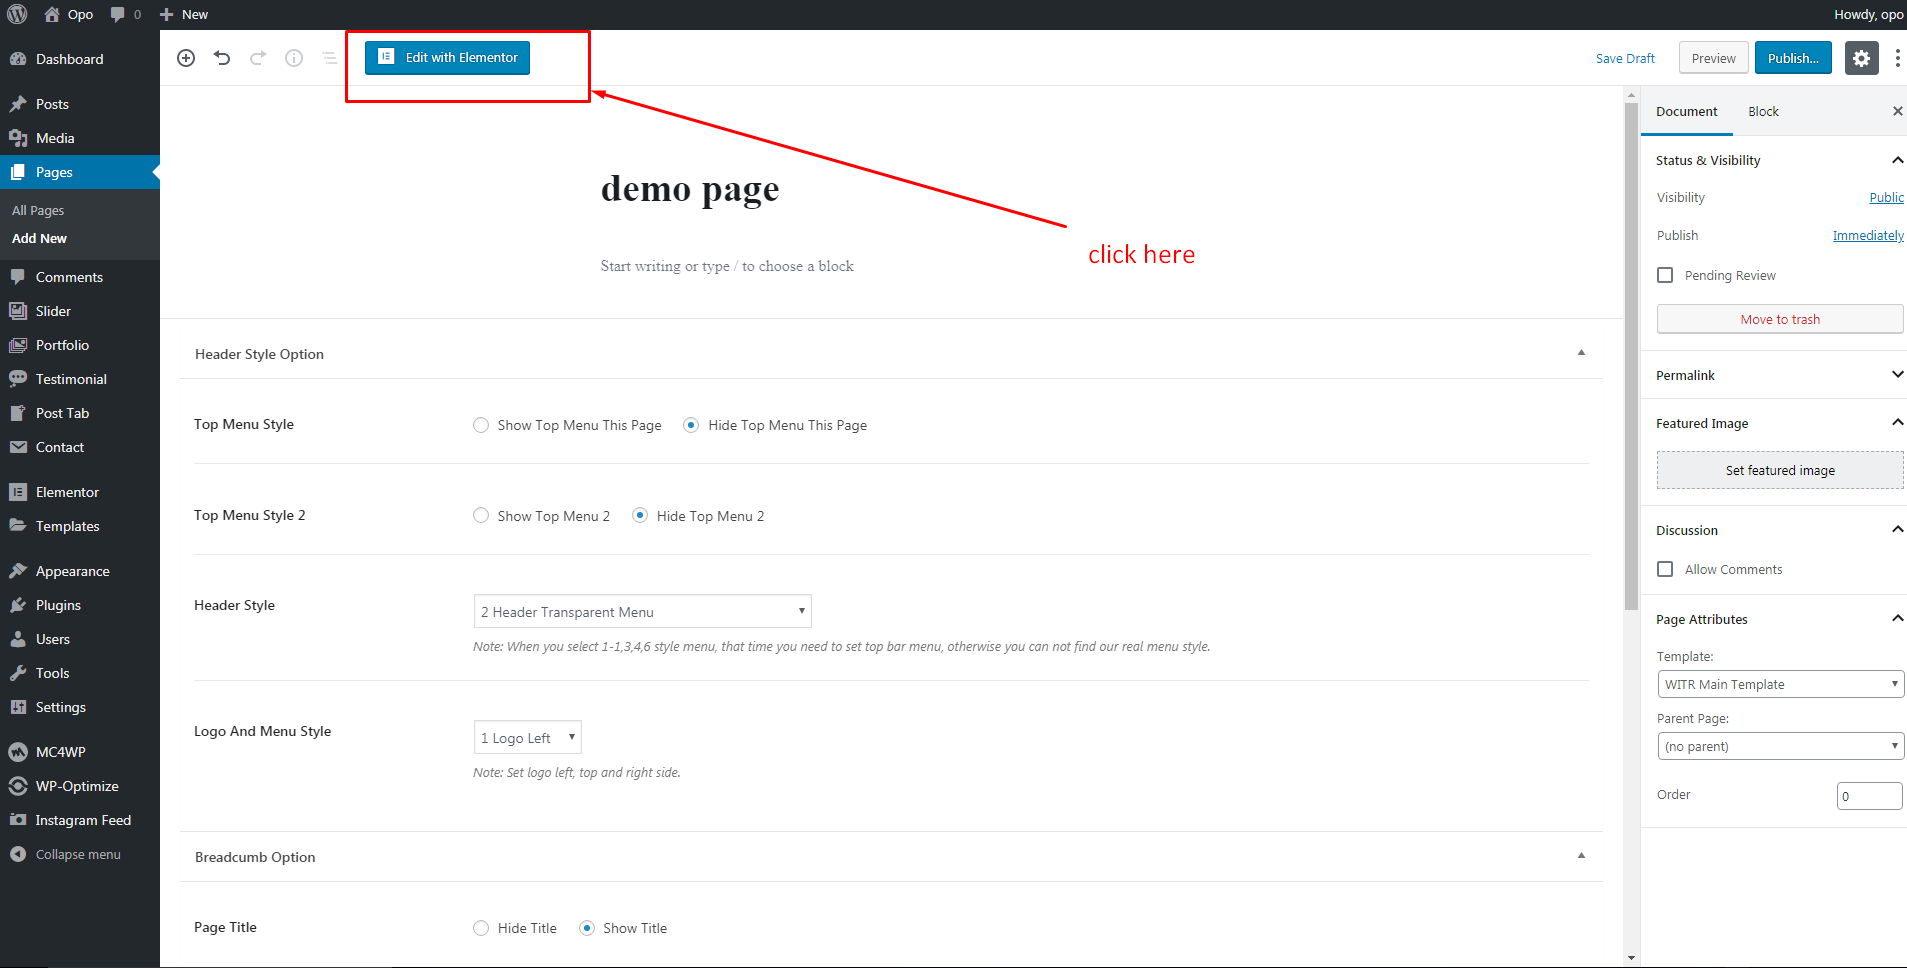Collapse the Breadcumb Option section
The width and height of the screenshot is (1907, 968).
coord(1581,856)
